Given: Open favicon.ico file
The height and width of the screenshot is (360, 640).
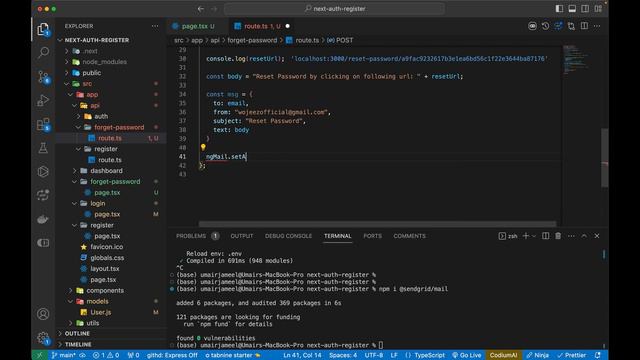Looking at the screenshot, I should [107, 247].
